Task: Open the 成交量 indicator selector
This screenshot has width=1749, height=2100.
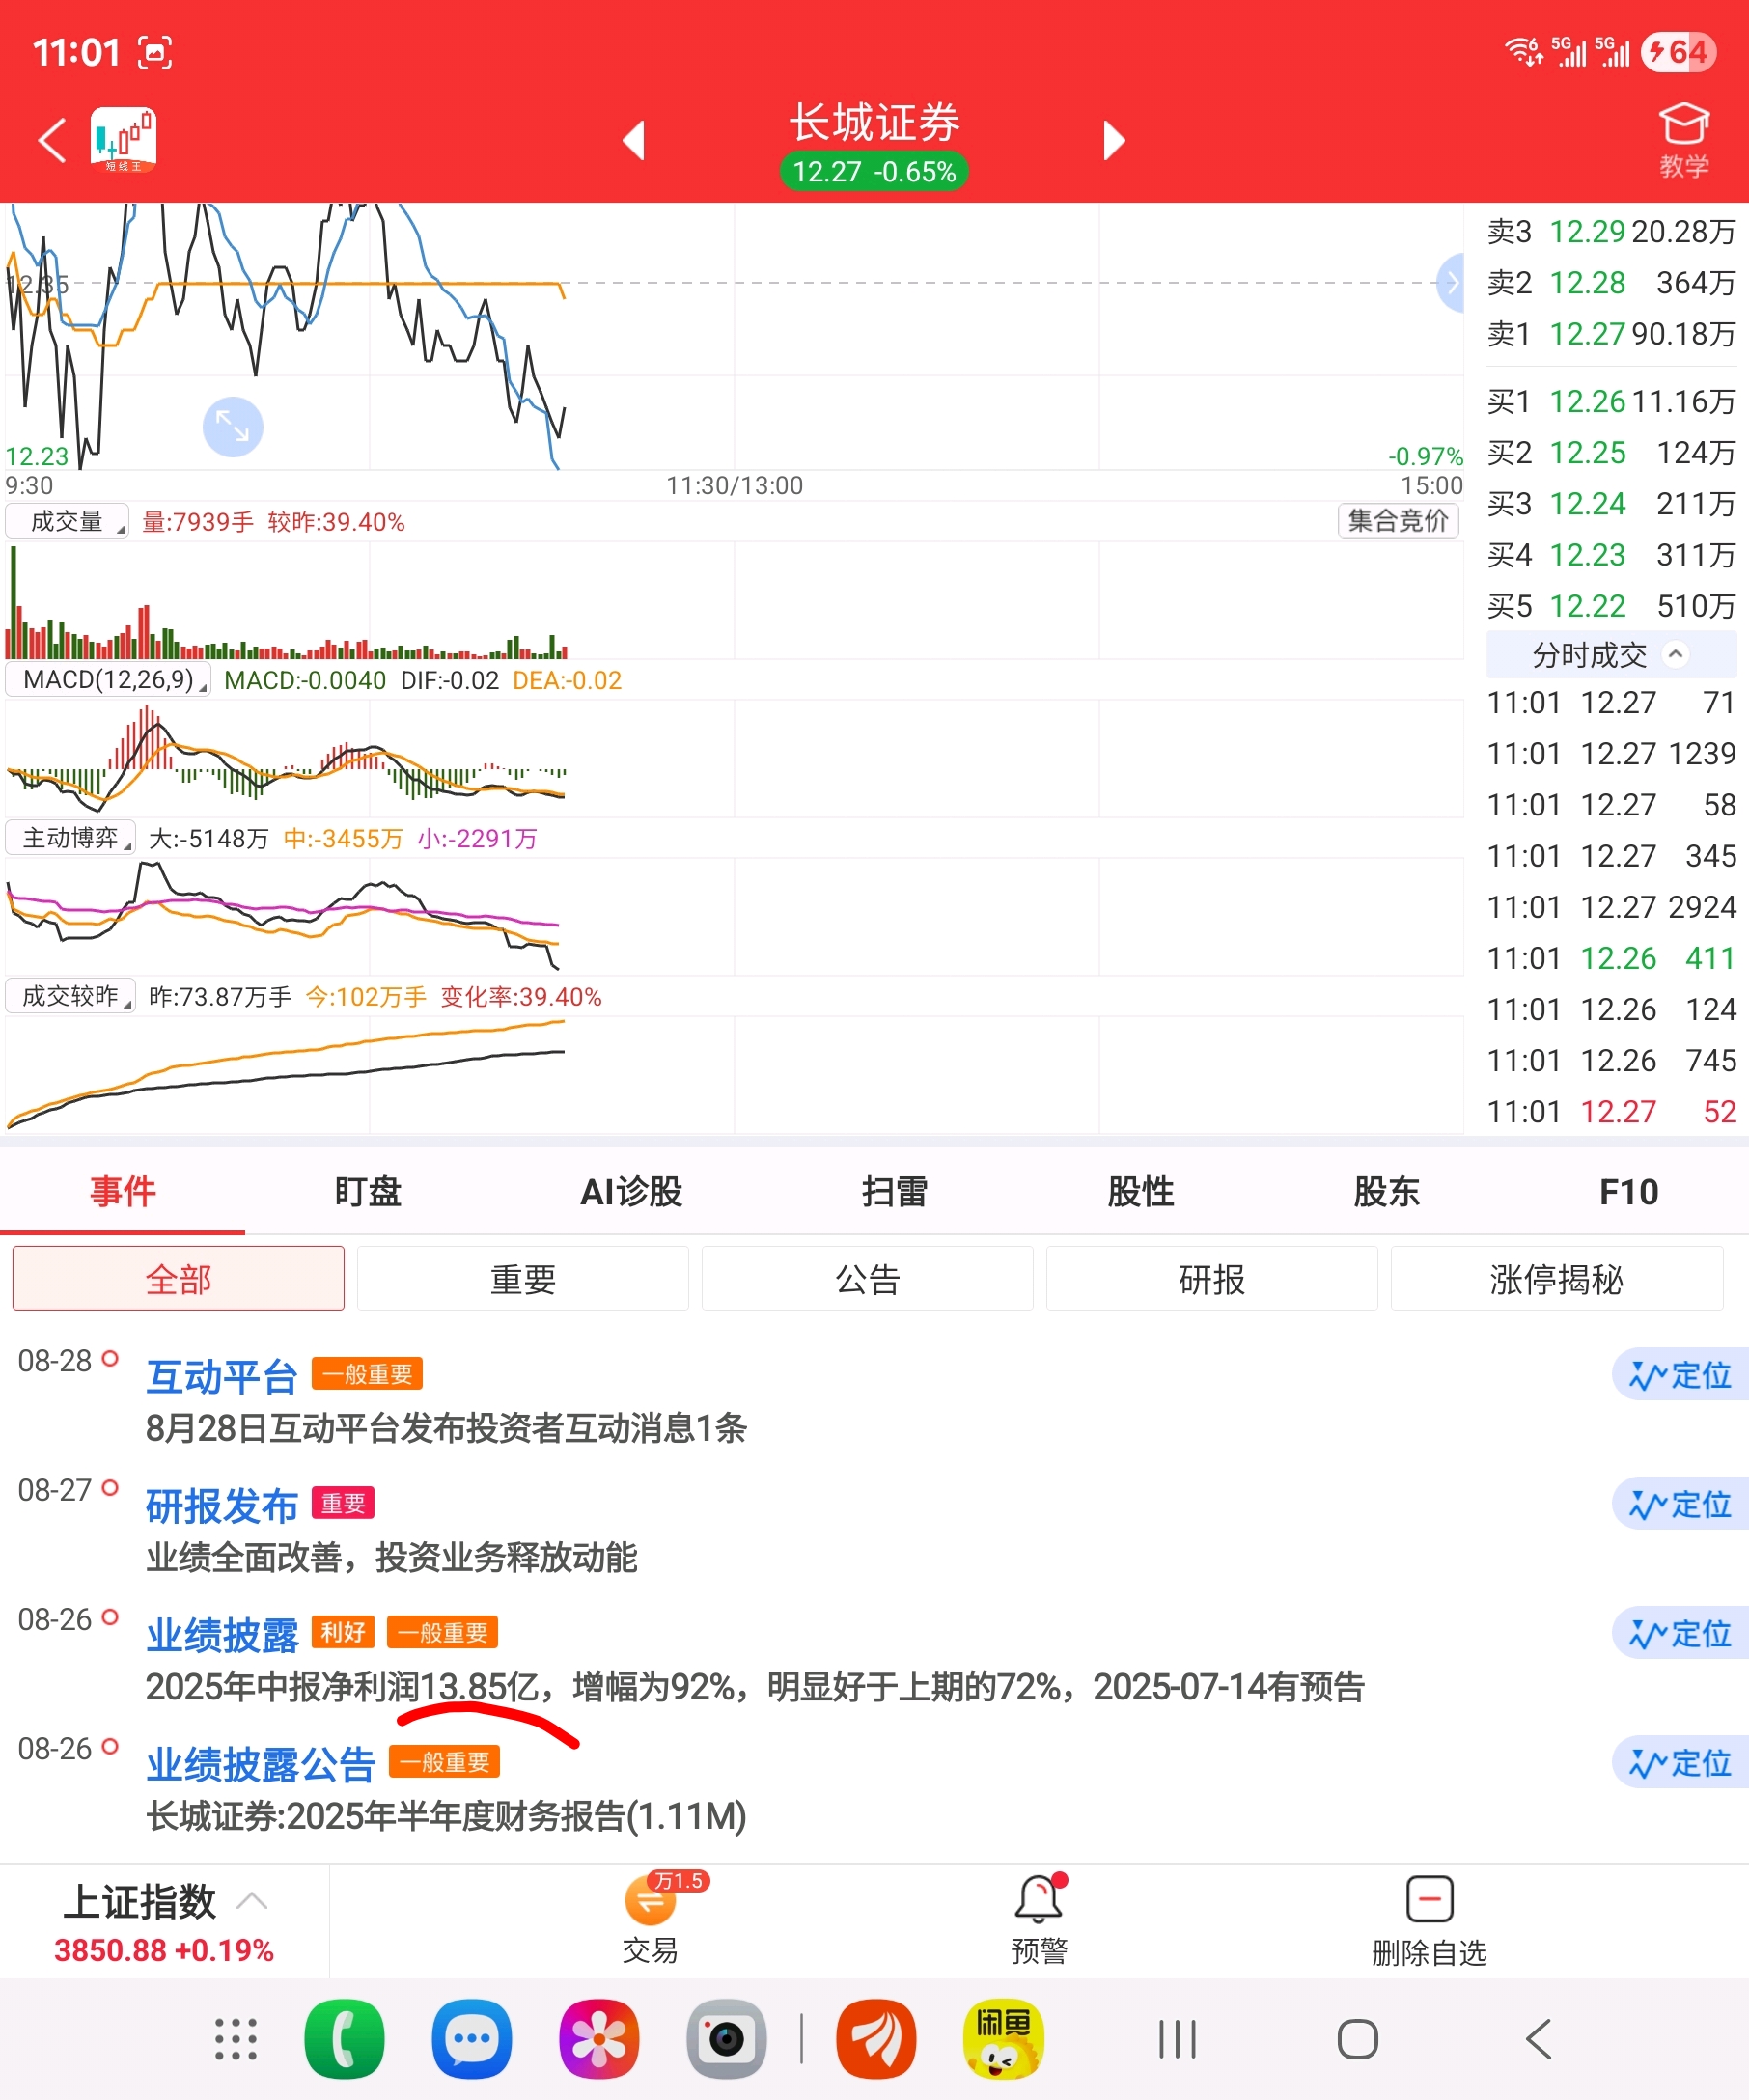Action: tap(67, 521)
